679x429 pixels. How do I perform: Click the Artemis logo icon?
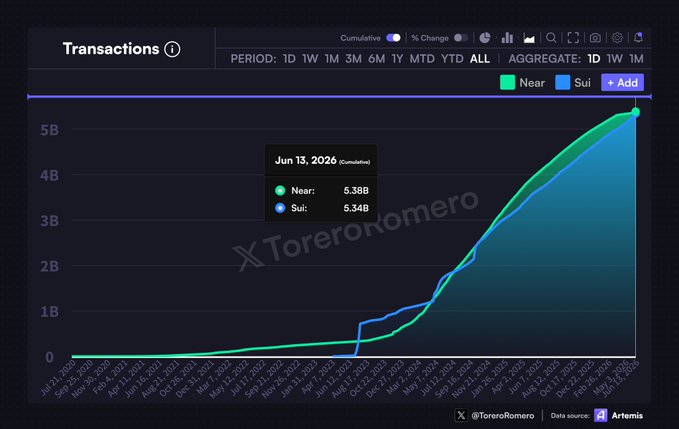(x=601, y=415)
